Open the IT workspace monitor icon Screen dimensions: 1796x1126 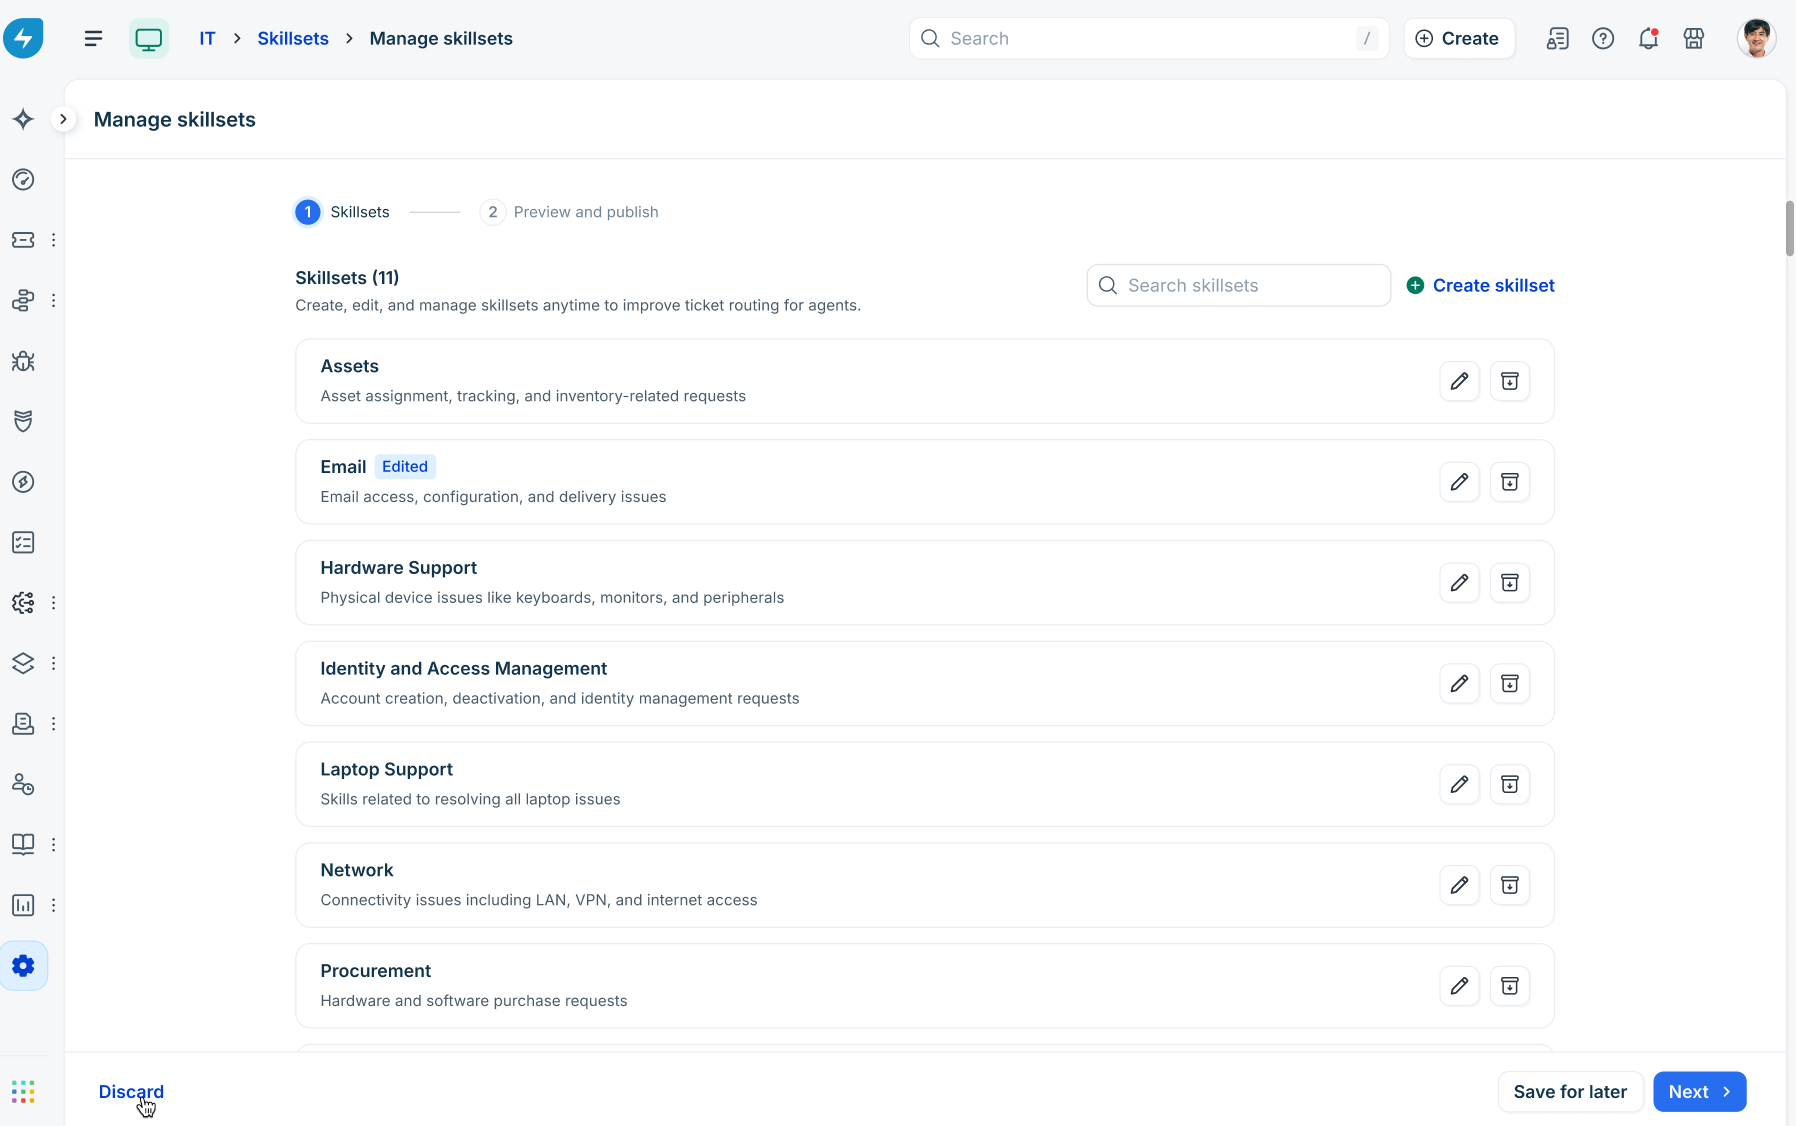[149, 38]
